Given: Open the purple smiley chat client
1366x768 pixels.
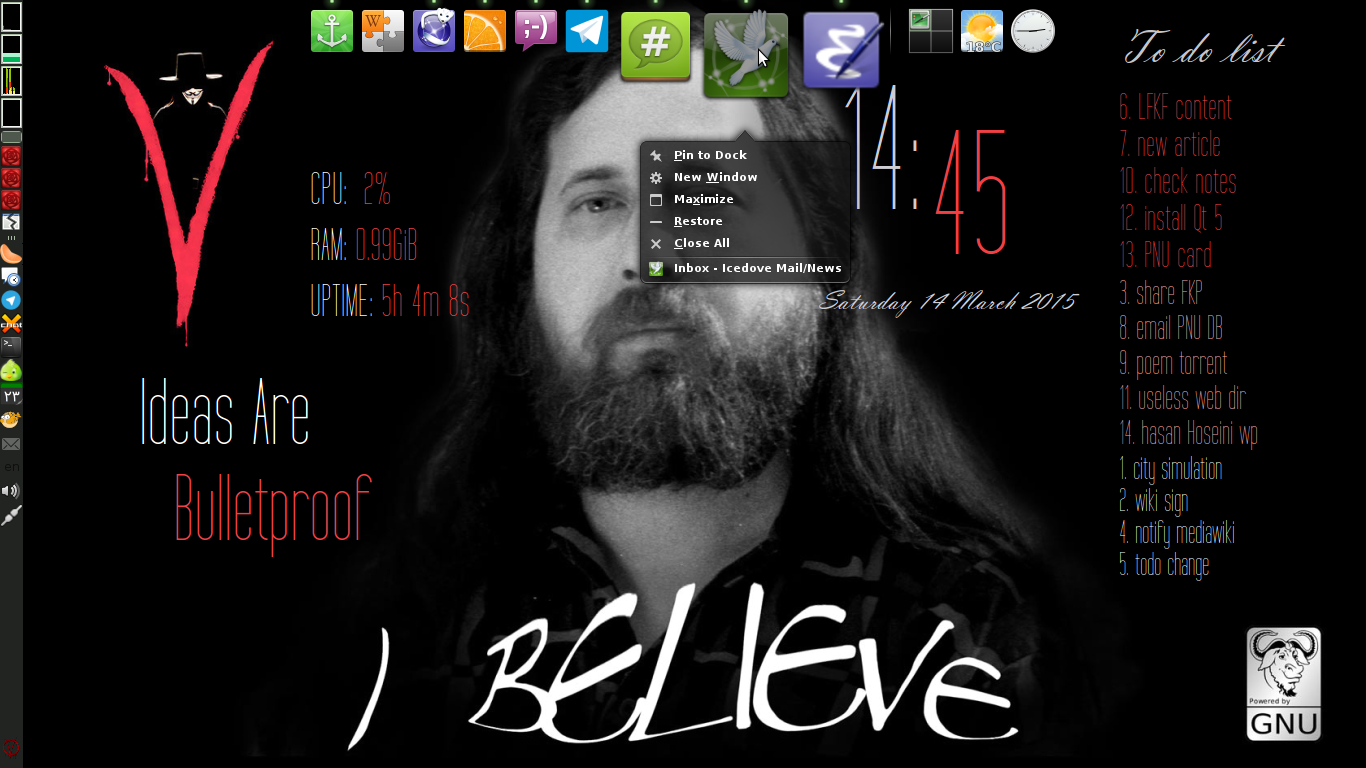Looking at the screenshot, I should tap(536, 32).
